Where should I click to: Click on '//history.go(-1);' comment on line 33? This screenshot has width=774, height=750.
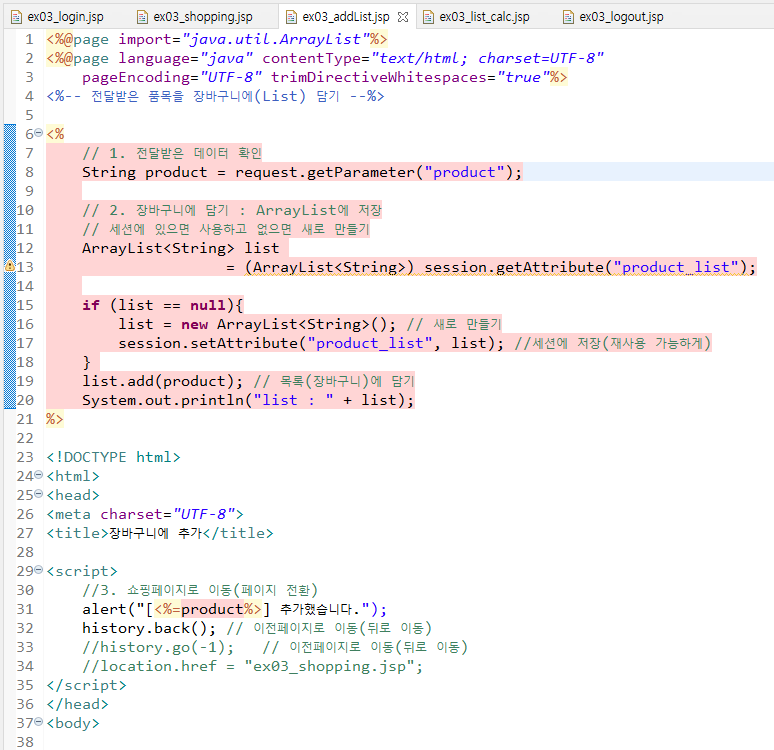pyautogui.click(x=158, y=647)
